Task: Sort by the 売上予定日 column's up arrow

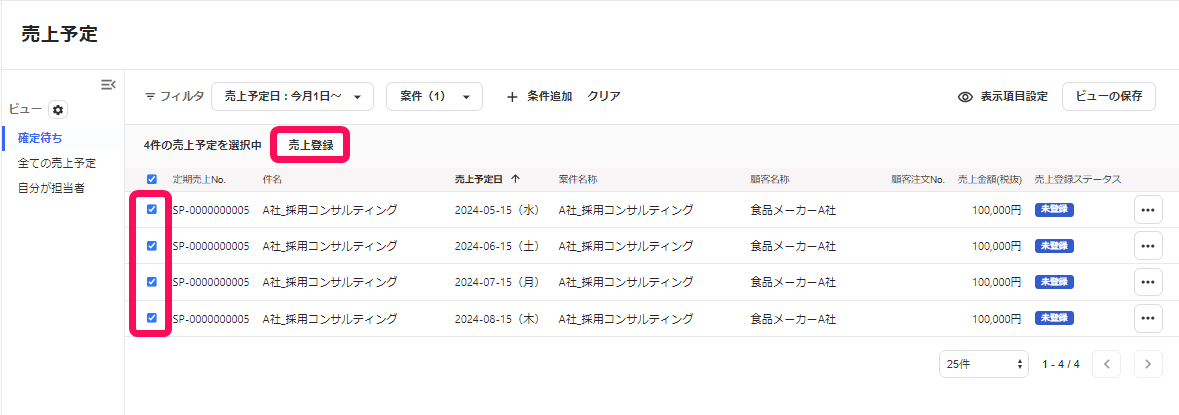Action: (x=515, y=179)
